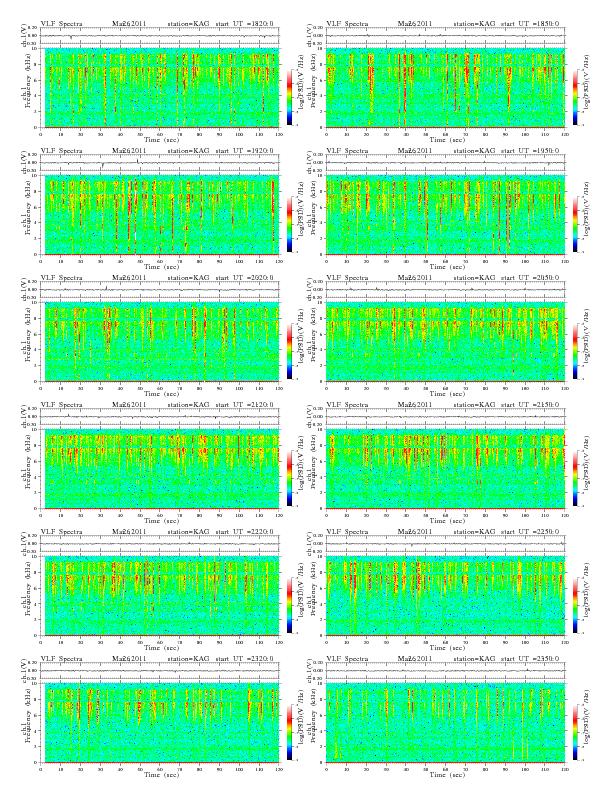This screenshot has height=792, width=612.
Task: Click the PSD color bar of the 2120:0 panel
Action: coord(289,478)
